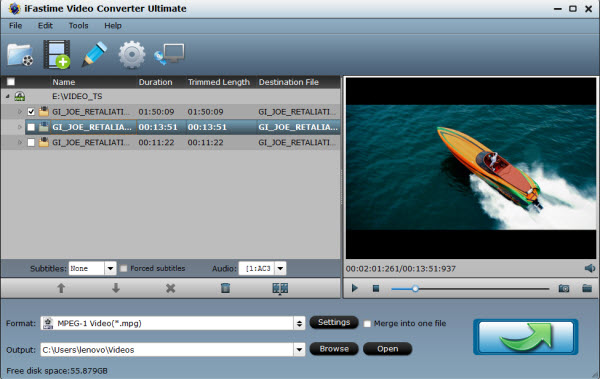Click the preview seek slider handle

point(415,289)
